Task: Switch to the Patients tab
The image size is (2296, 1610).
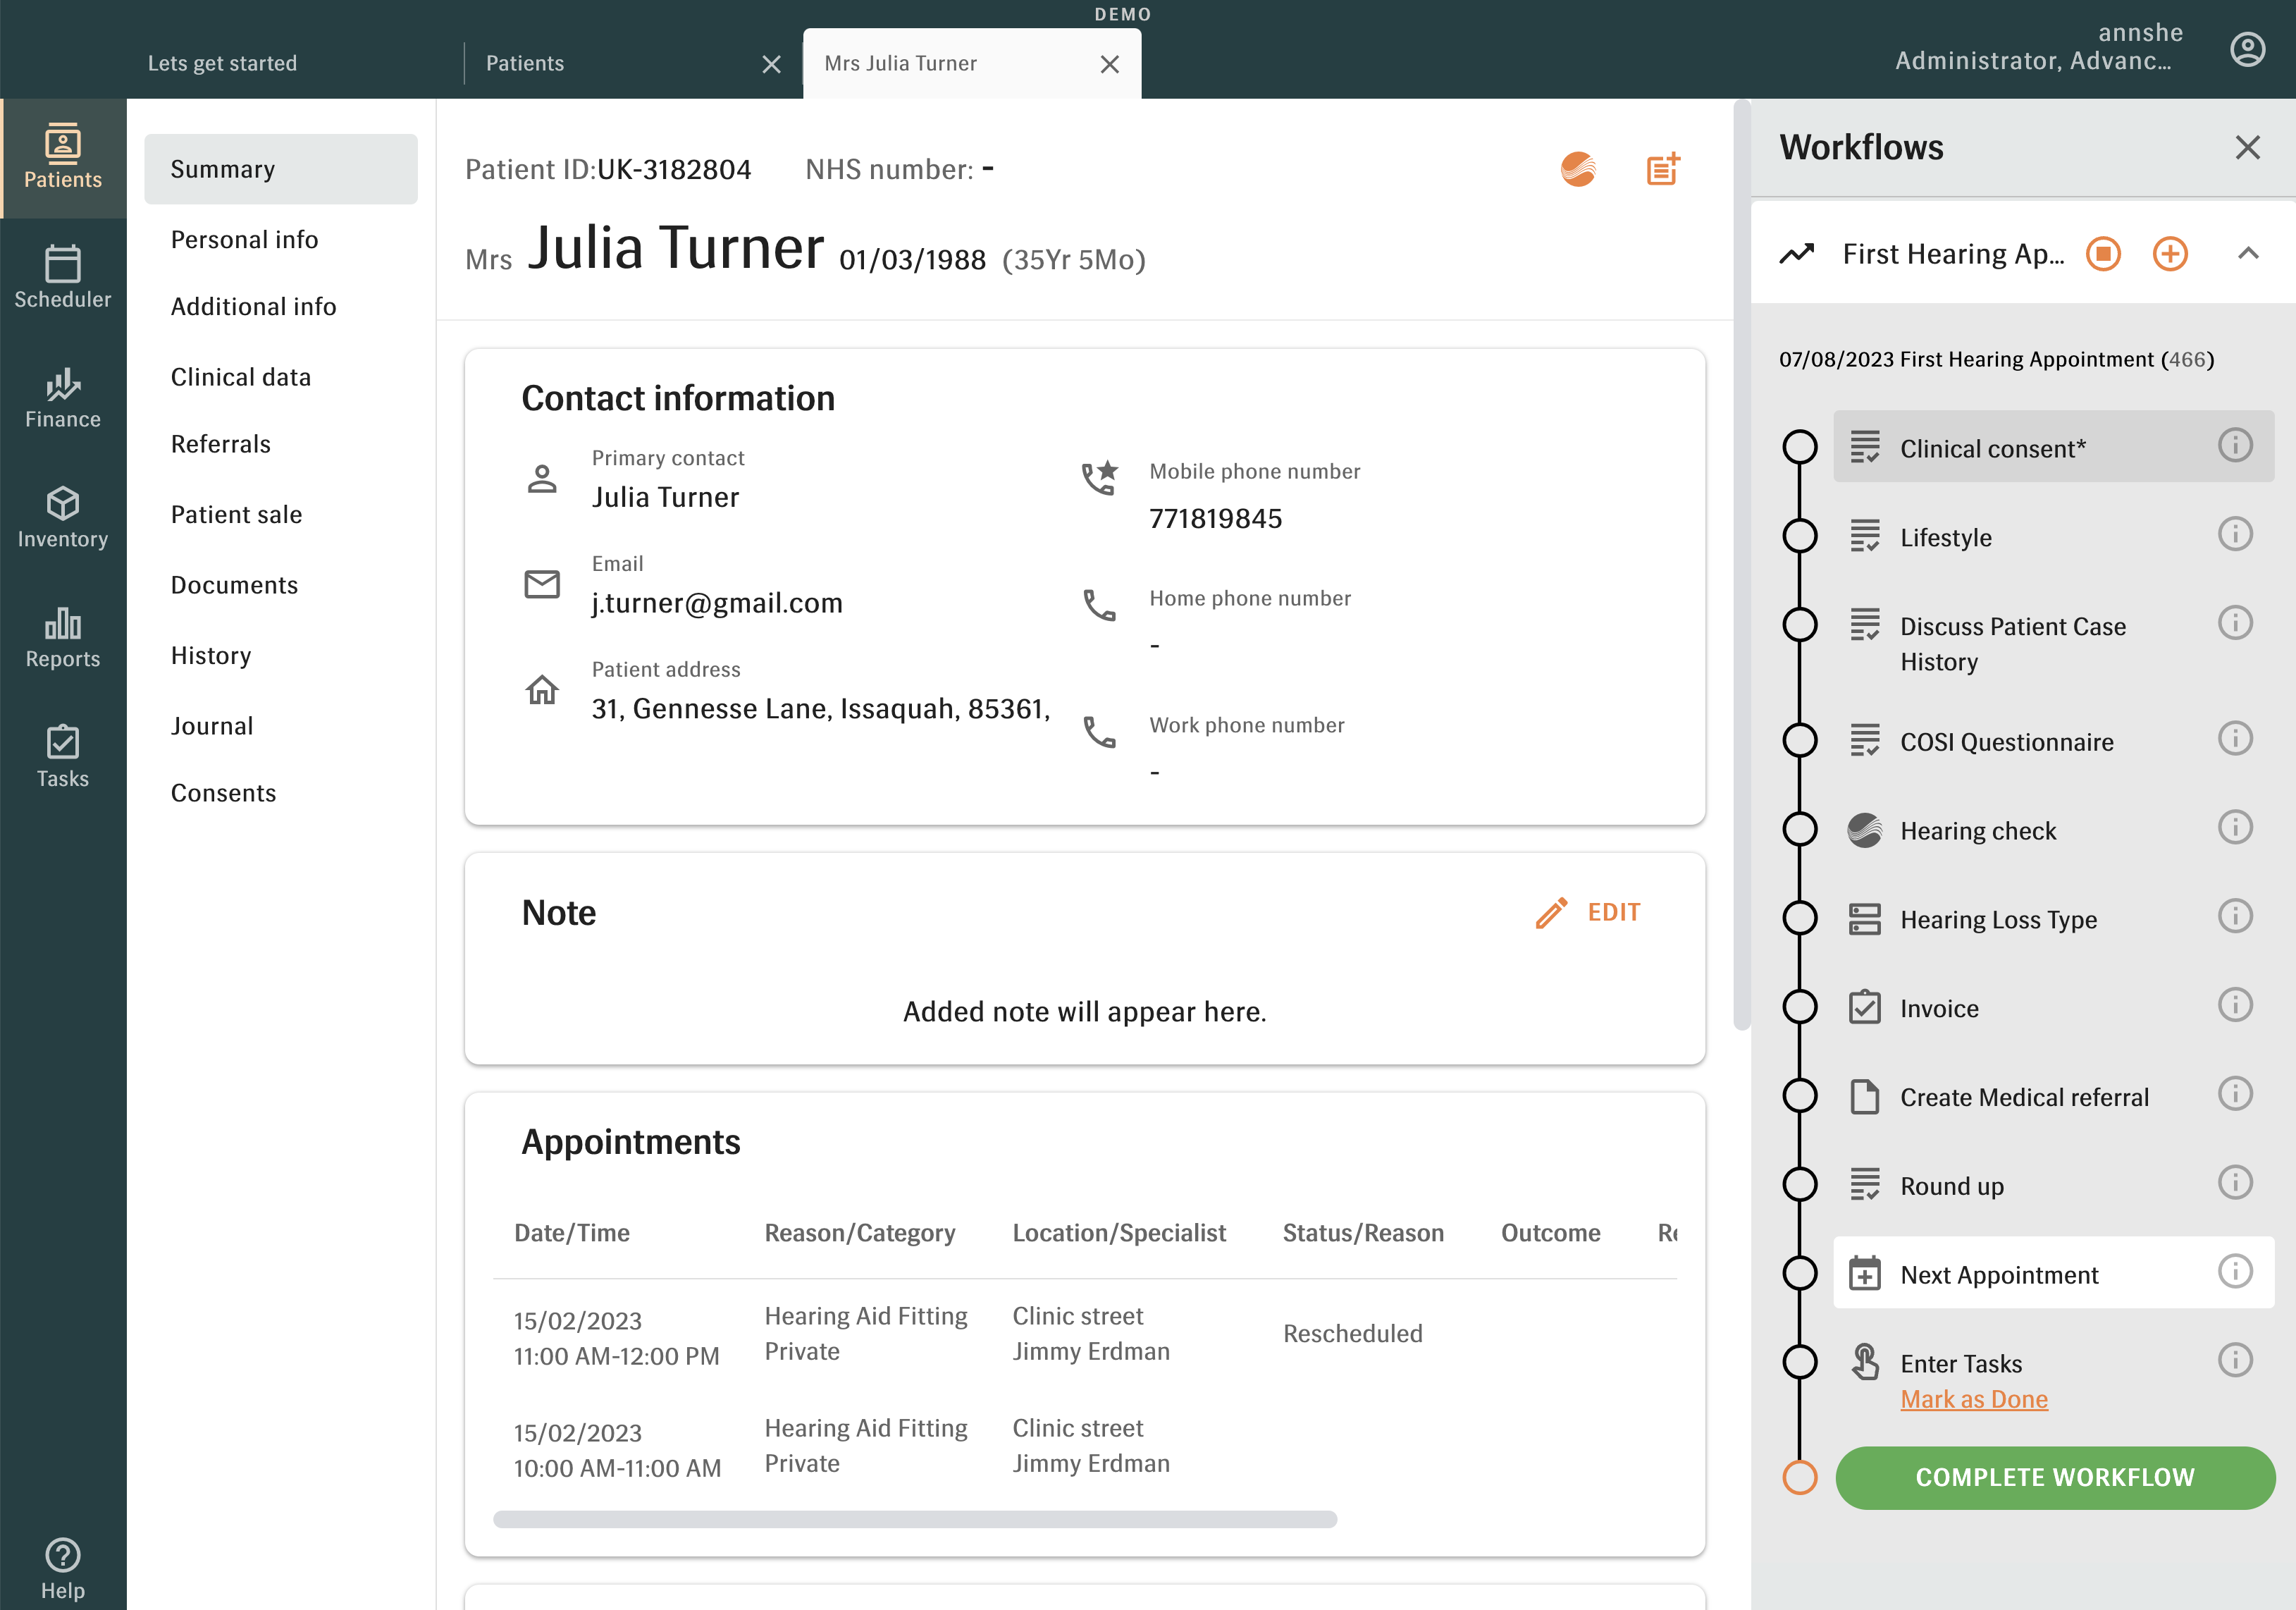Action: point(525,63)
